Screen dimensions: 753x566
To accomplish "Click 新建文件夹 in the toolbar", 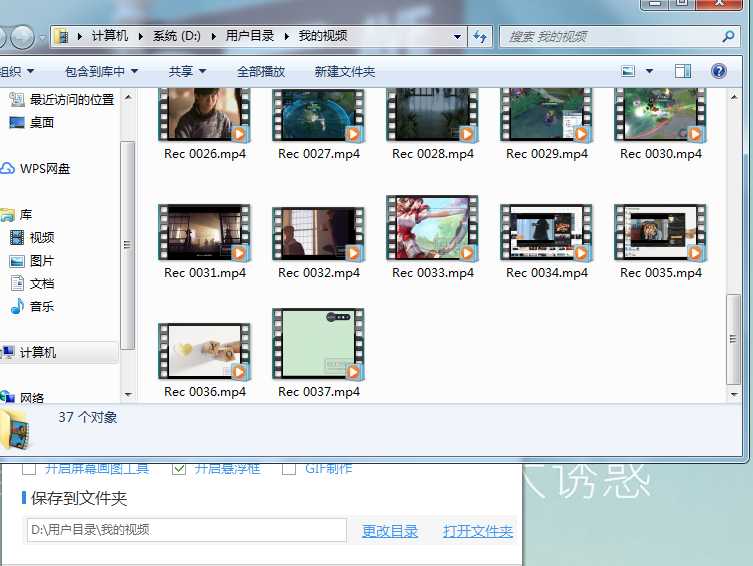I will coord(345,72).
